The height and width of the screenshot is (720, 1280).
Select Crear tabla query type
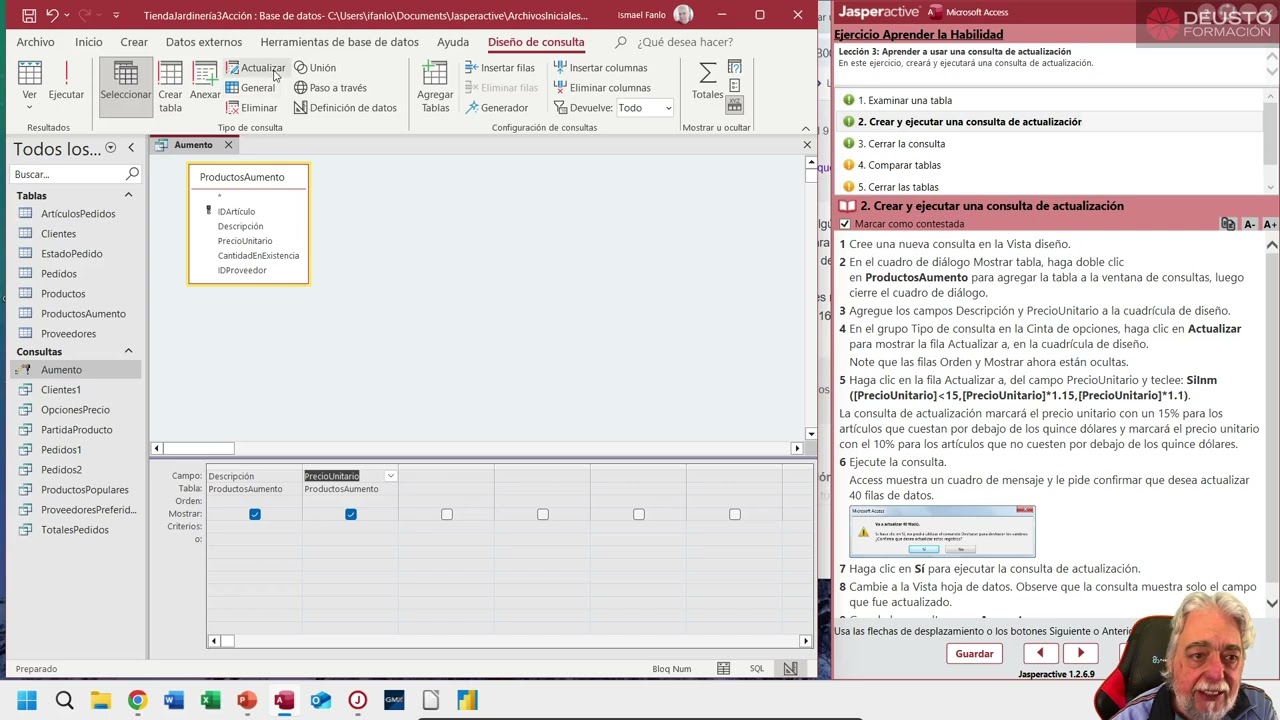170,87
